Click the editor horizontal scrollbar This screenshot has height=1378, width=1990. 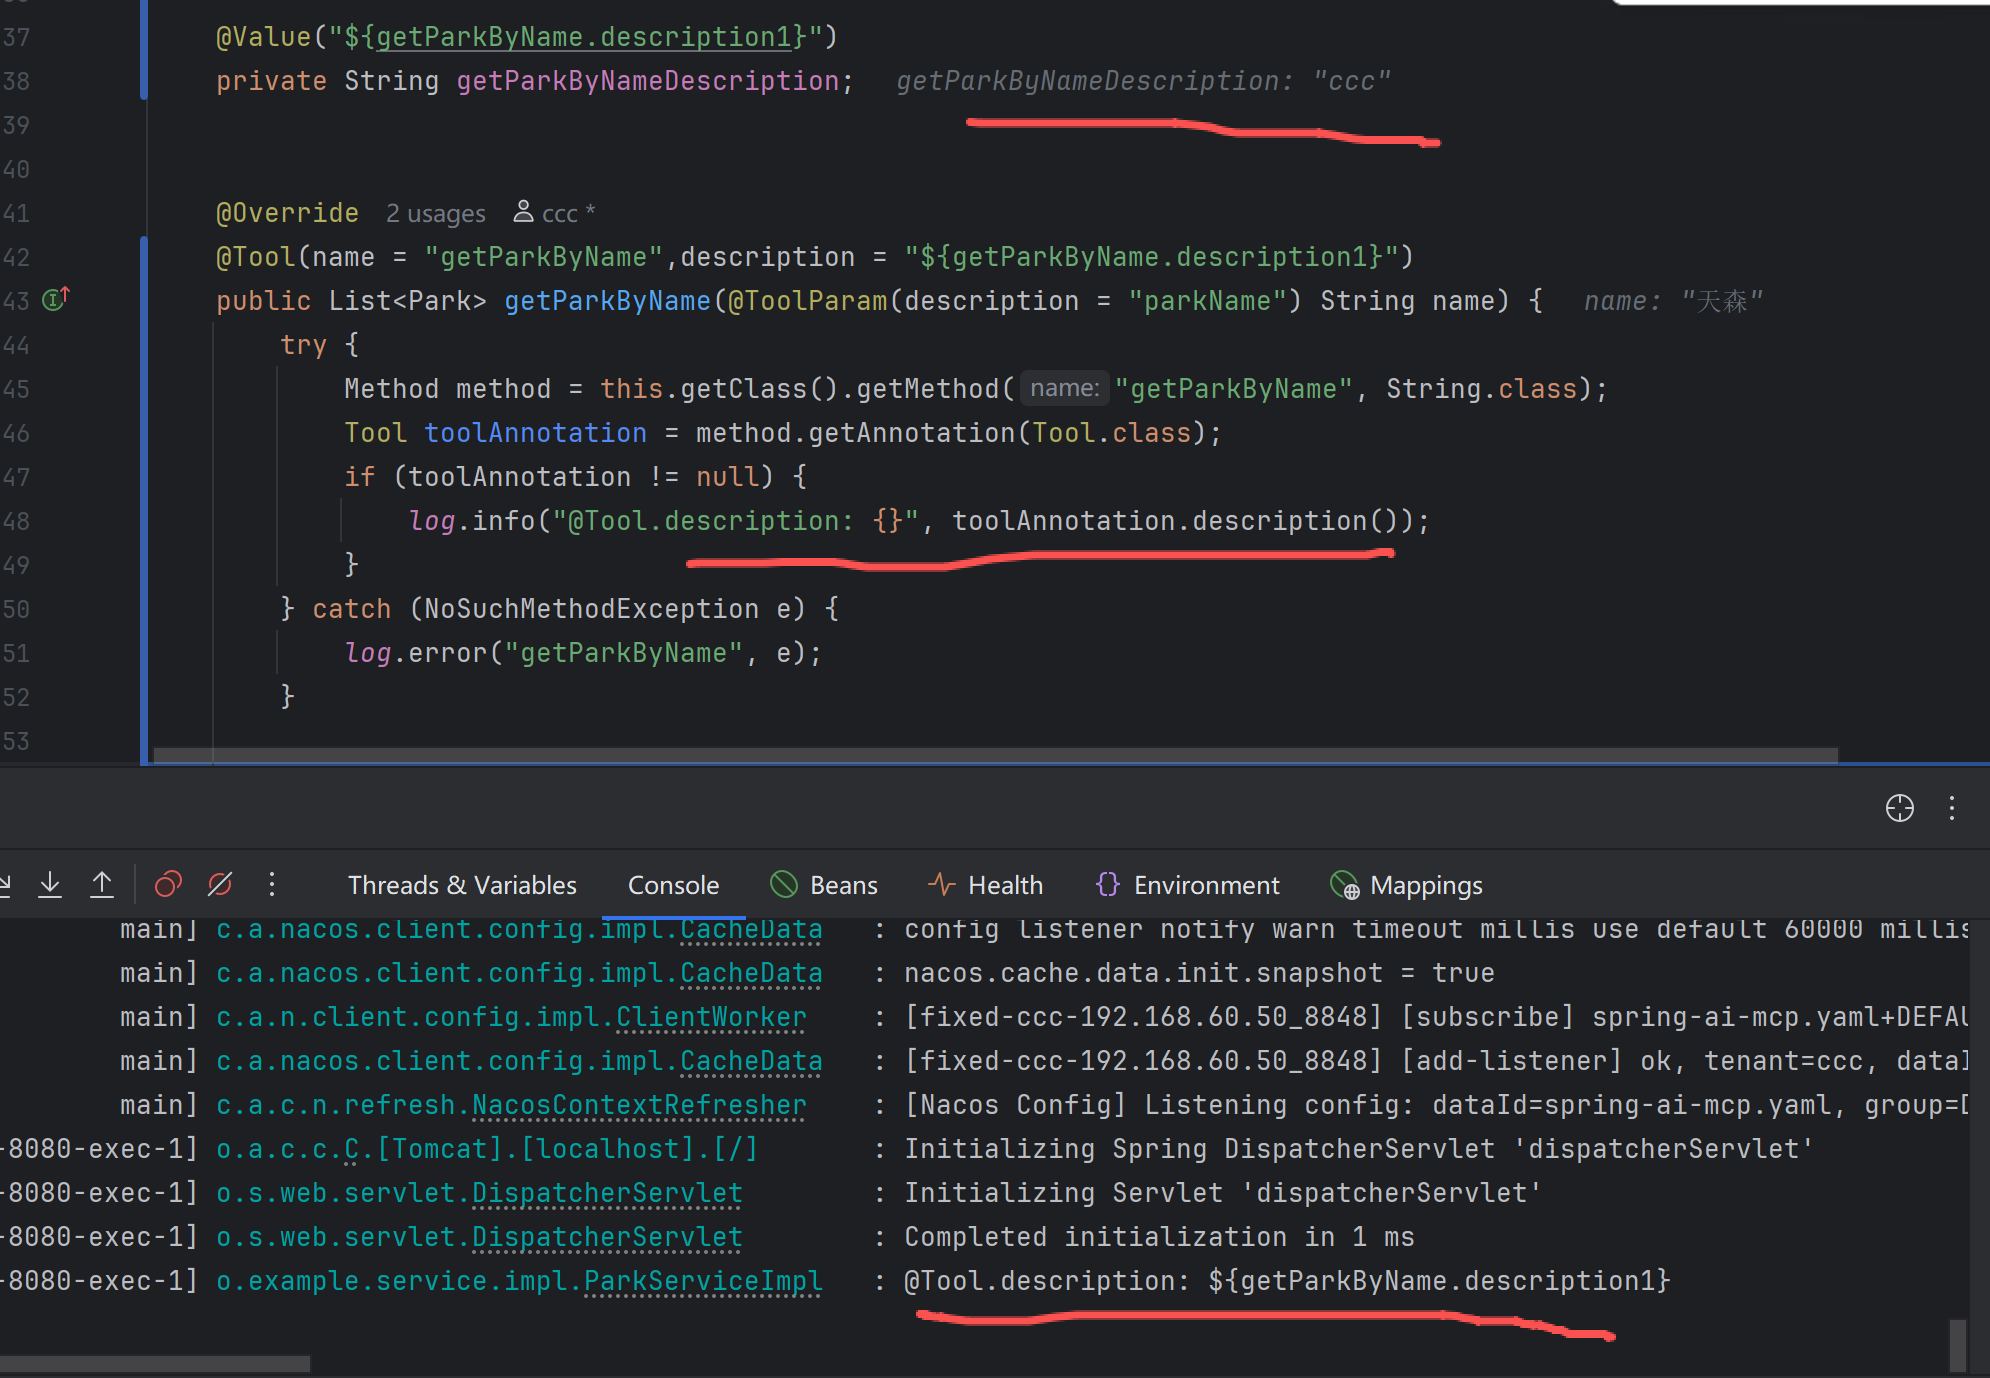(995, 755)
